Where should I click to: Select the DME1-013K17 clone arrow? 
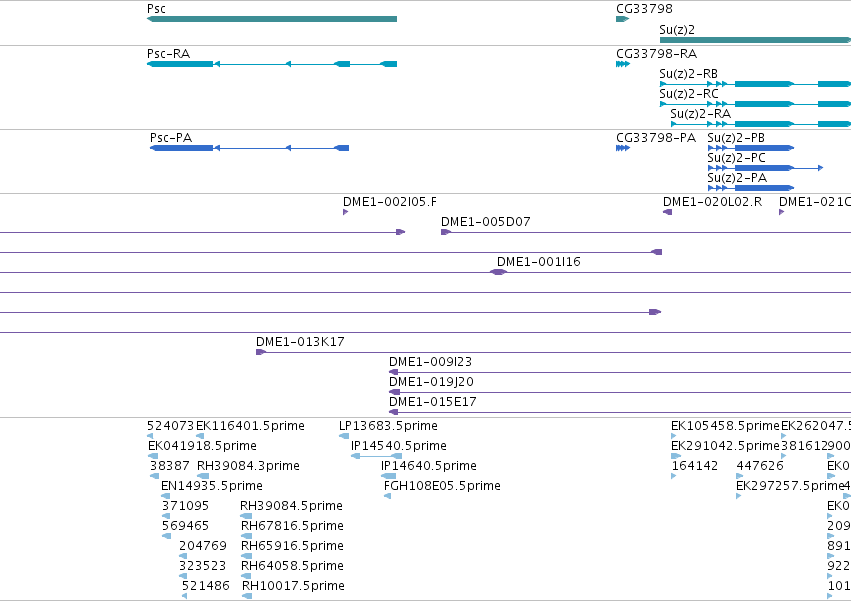click(x=261, y=352)
